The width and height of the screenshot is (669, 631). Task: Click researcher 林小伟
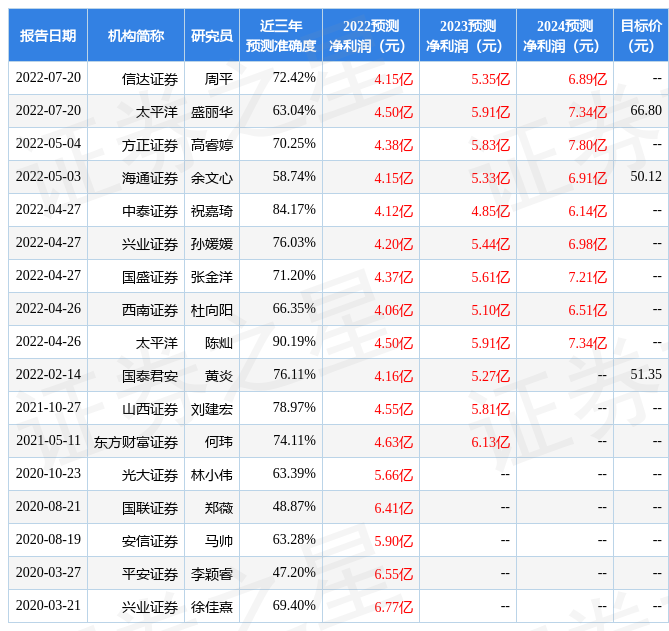(x=212, y=475)
